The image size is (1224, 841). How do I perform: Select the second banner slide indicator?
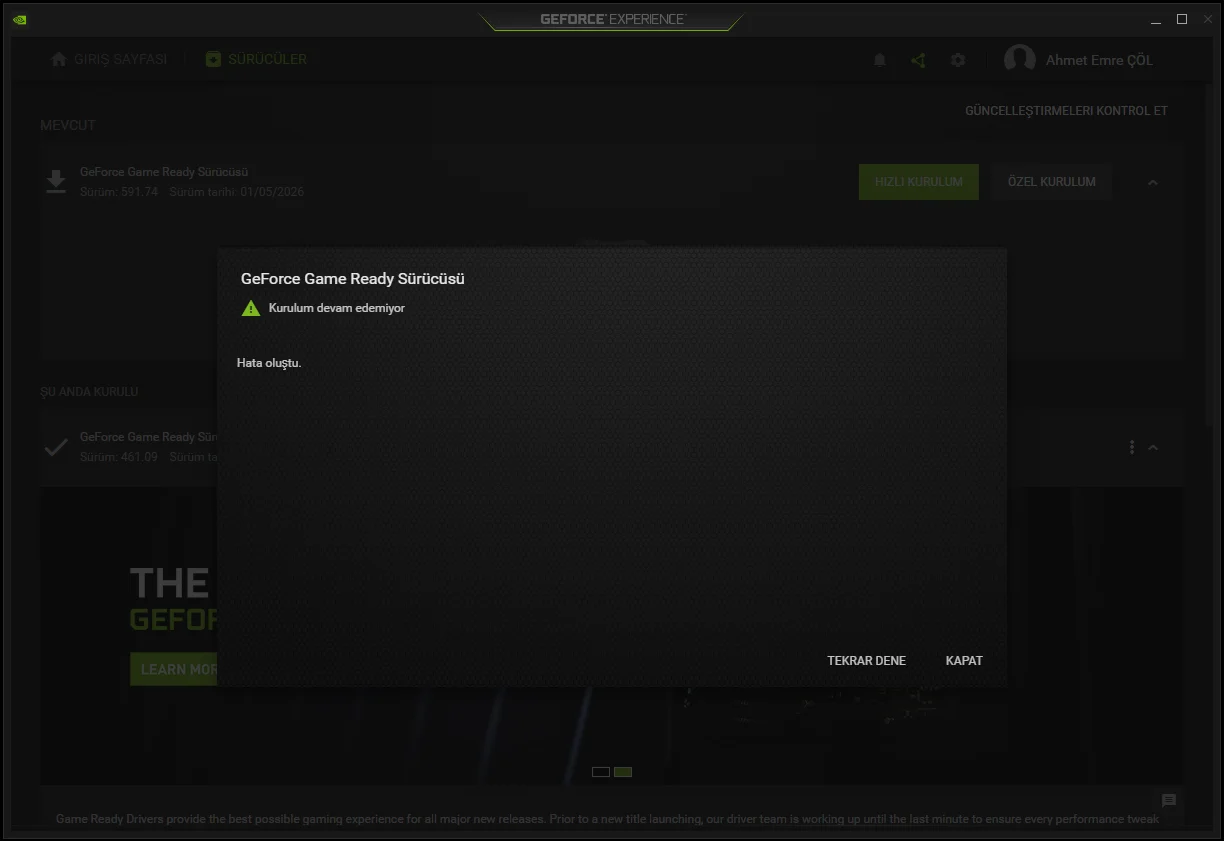click(623, 772)
